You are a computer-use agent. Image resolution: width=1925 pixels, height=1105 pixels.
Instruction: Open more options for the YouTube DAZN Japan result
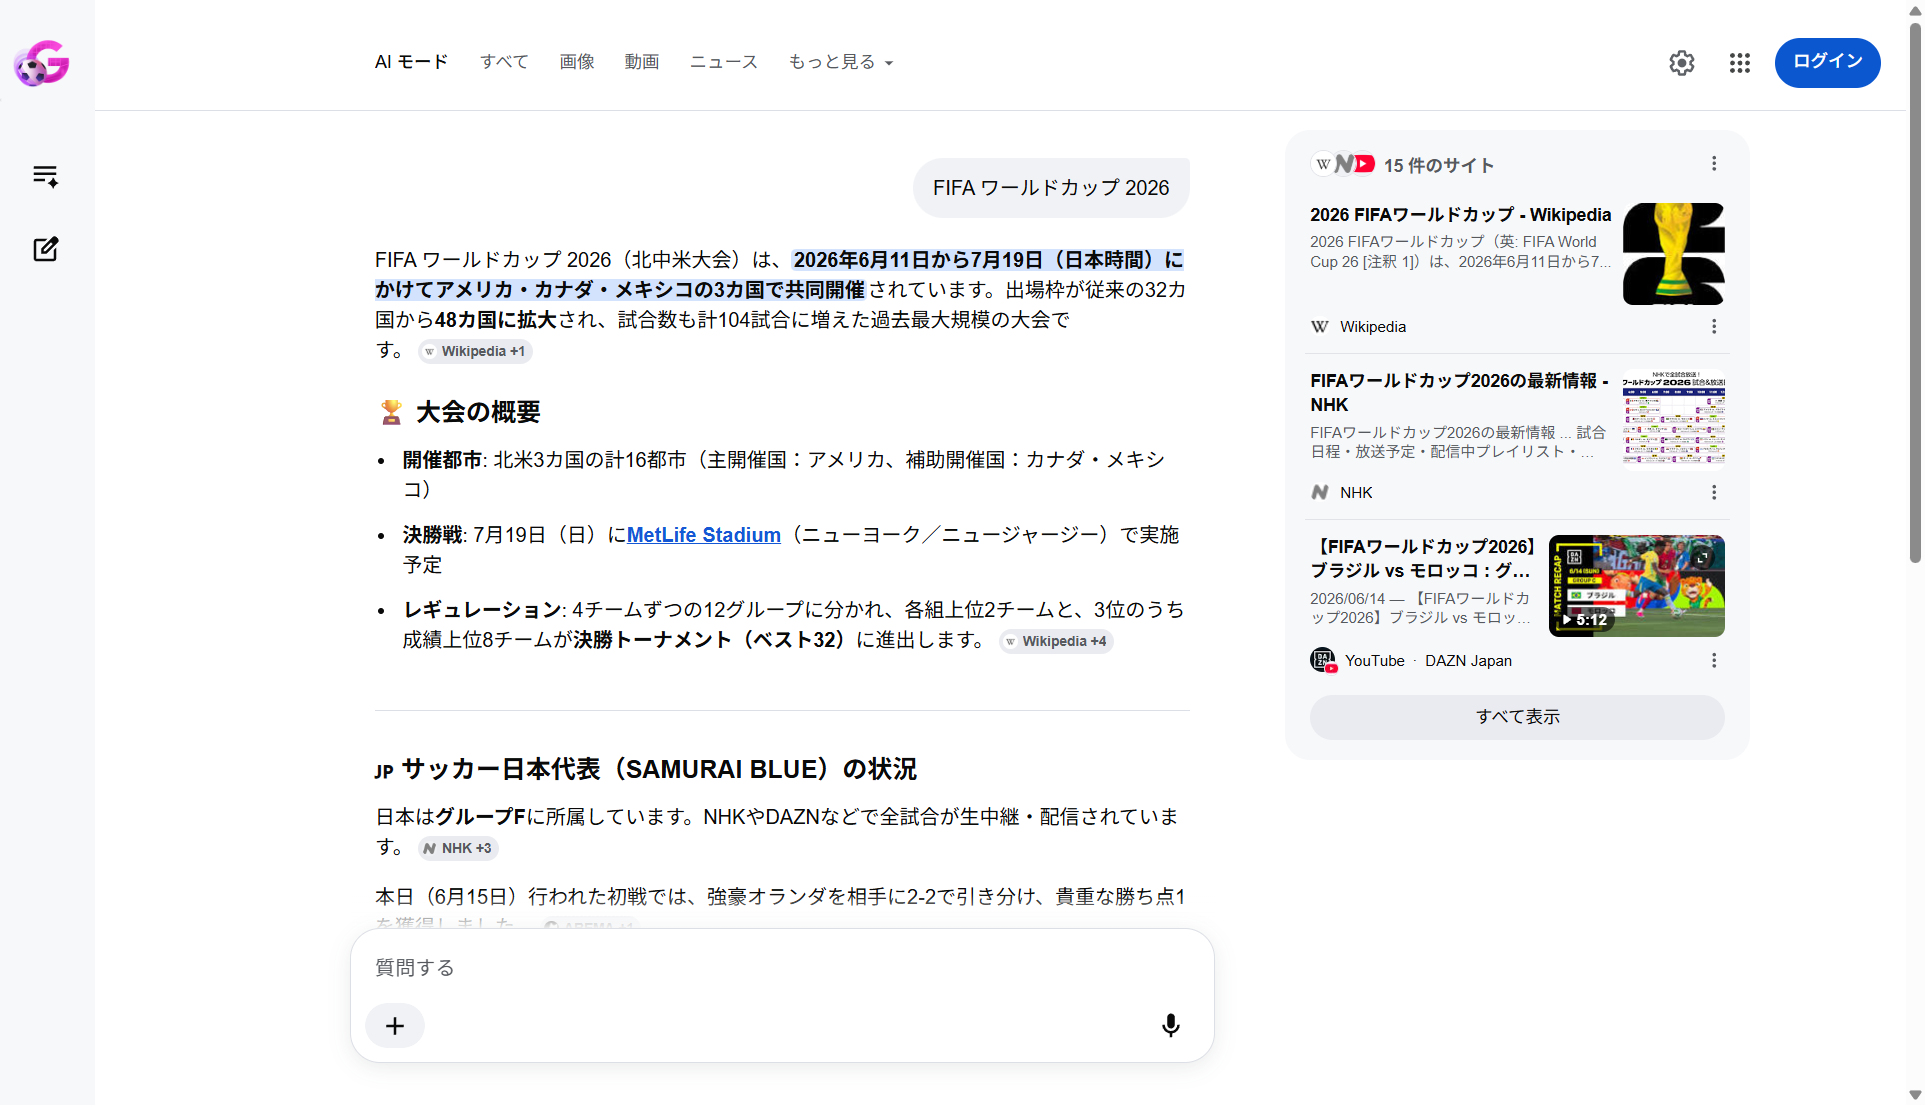(x=1714, y=661)
